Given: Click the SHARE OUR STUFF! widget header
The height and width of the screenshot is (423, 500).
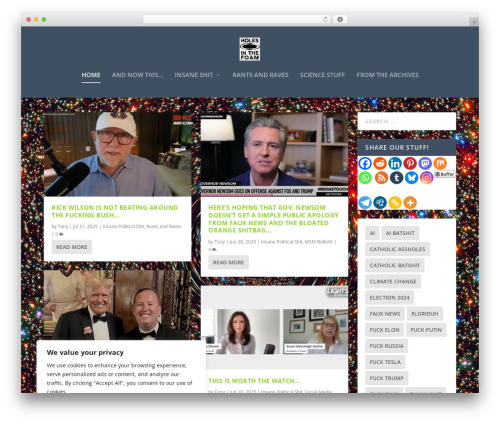Looking at the screenshot, I should (407, 147).
